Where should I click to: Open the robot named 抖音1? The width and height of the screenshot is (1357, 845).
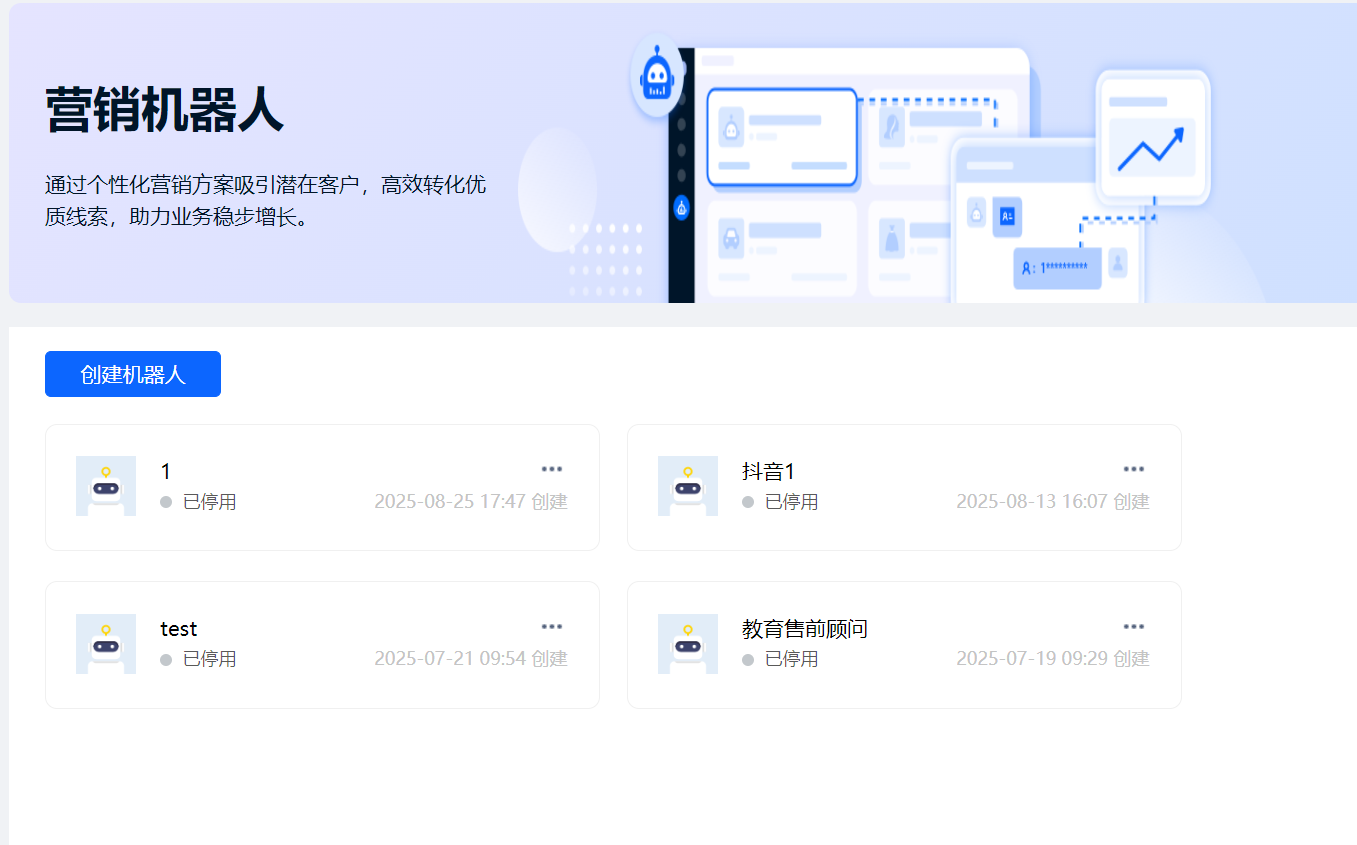[768, 471]
